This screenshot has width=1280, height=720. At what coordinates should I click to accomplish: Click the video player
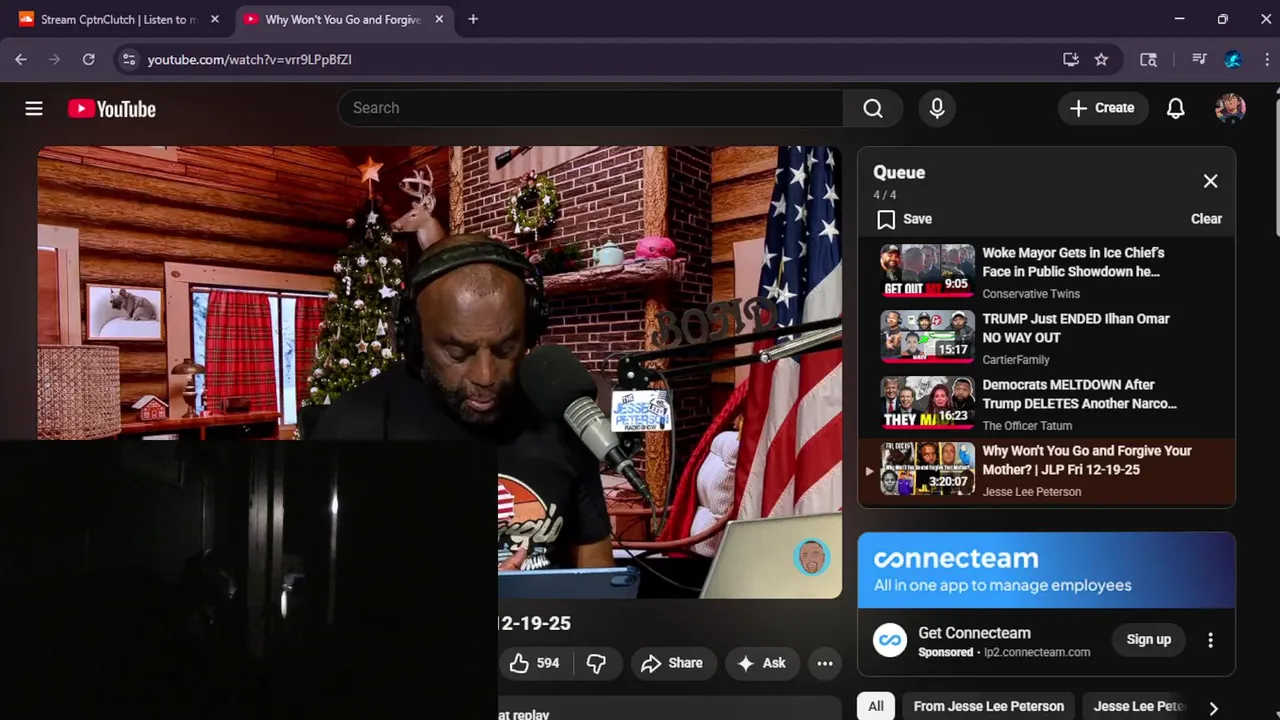[x=440, y=372]
